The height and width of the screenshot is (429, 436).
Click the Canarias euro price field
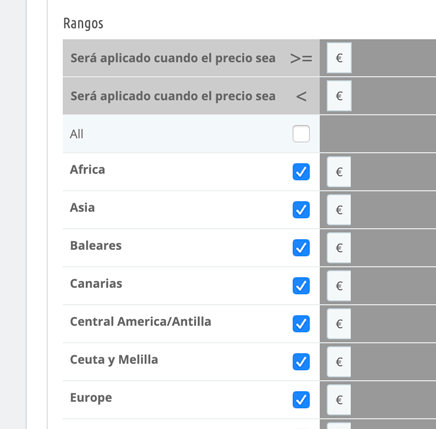(x=339, y=286)
